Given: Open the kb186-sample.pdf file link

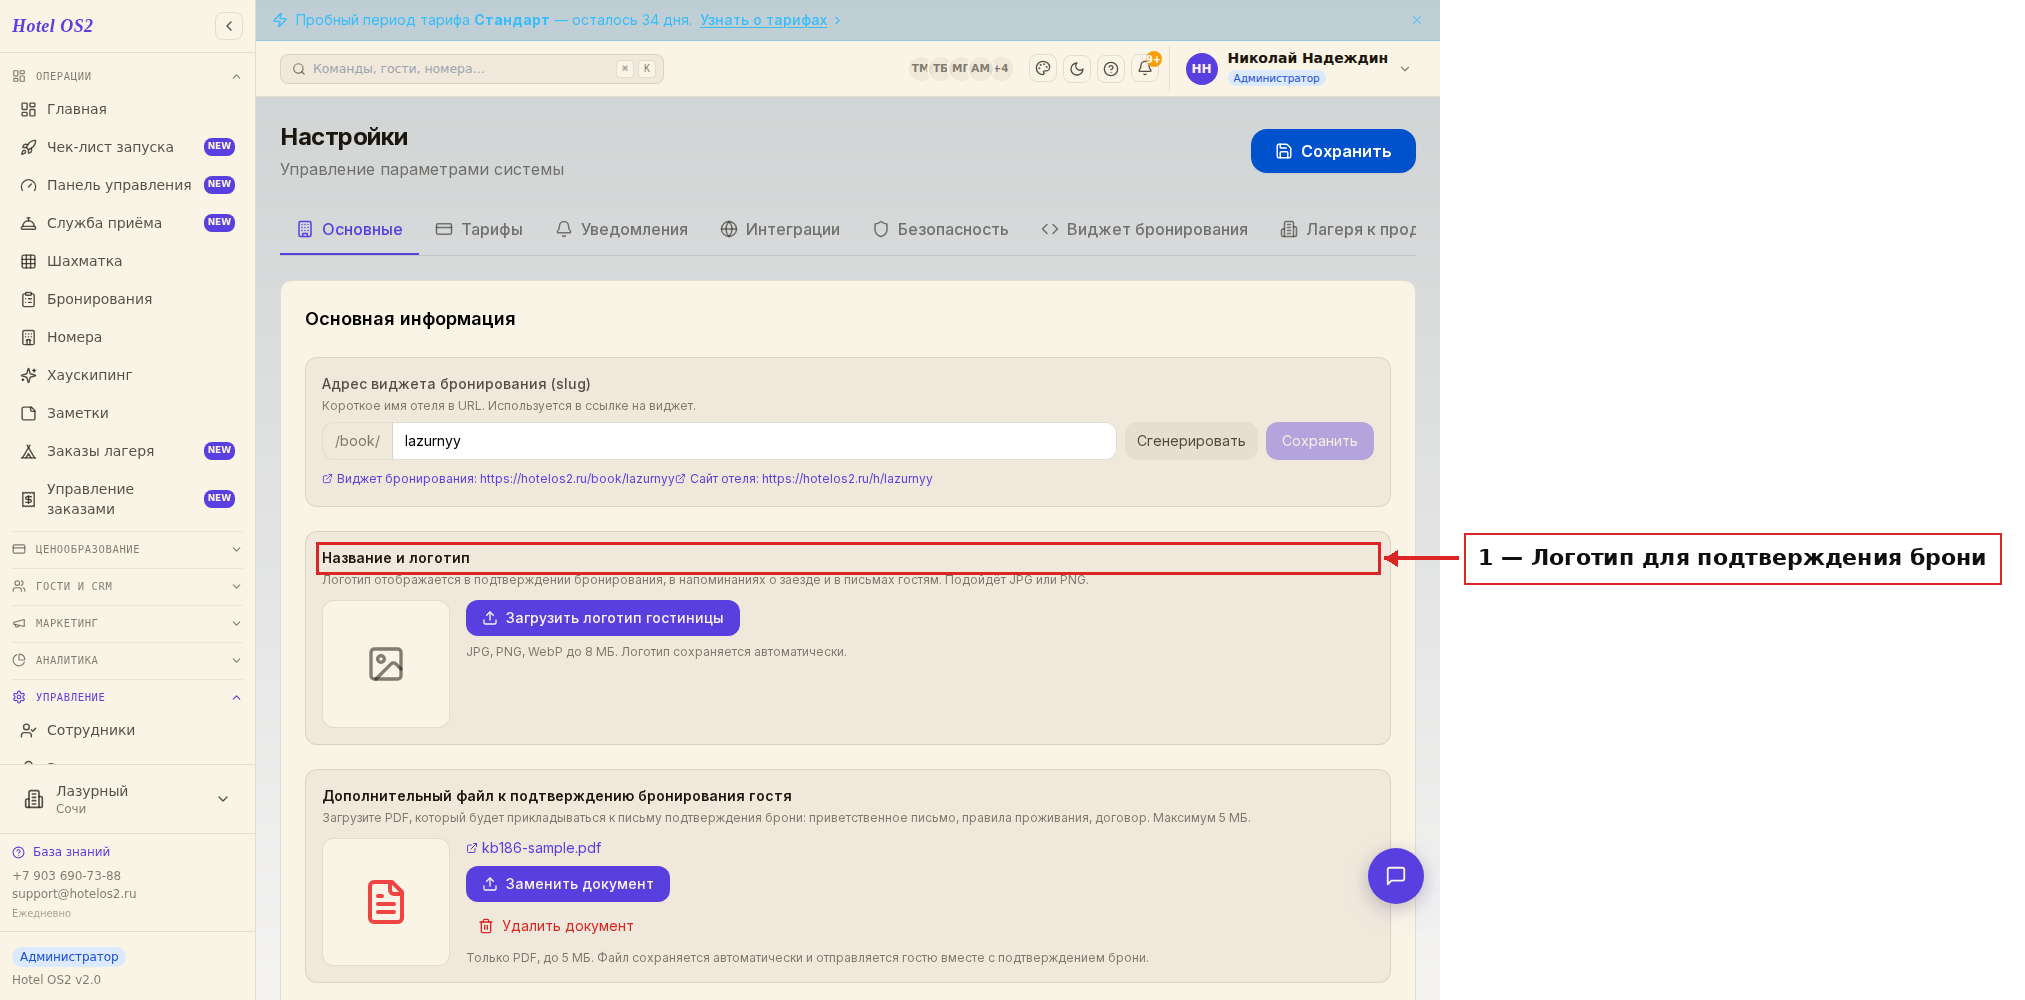Looking at the screenshot, I should [534, 848].
